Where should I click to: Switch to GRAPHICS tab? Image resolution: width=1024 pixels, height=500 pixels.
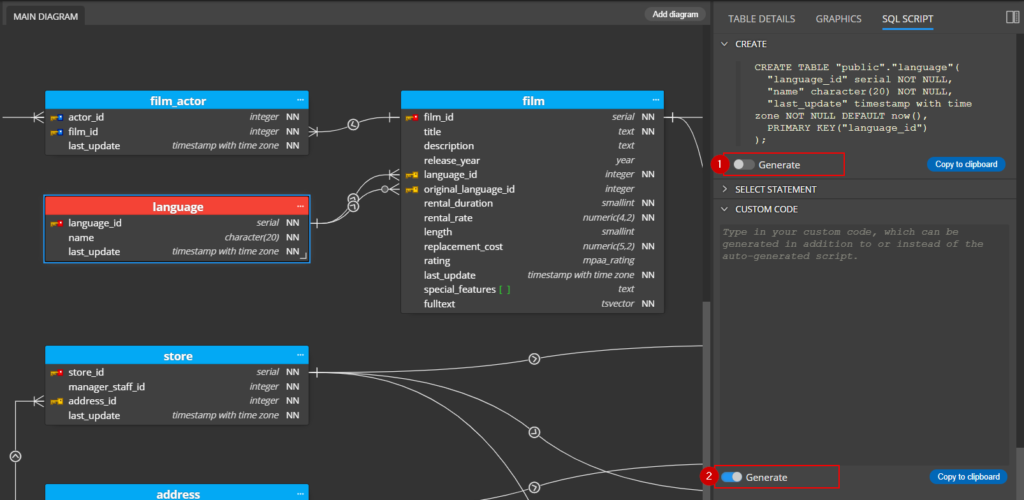[x=839, y=19]
